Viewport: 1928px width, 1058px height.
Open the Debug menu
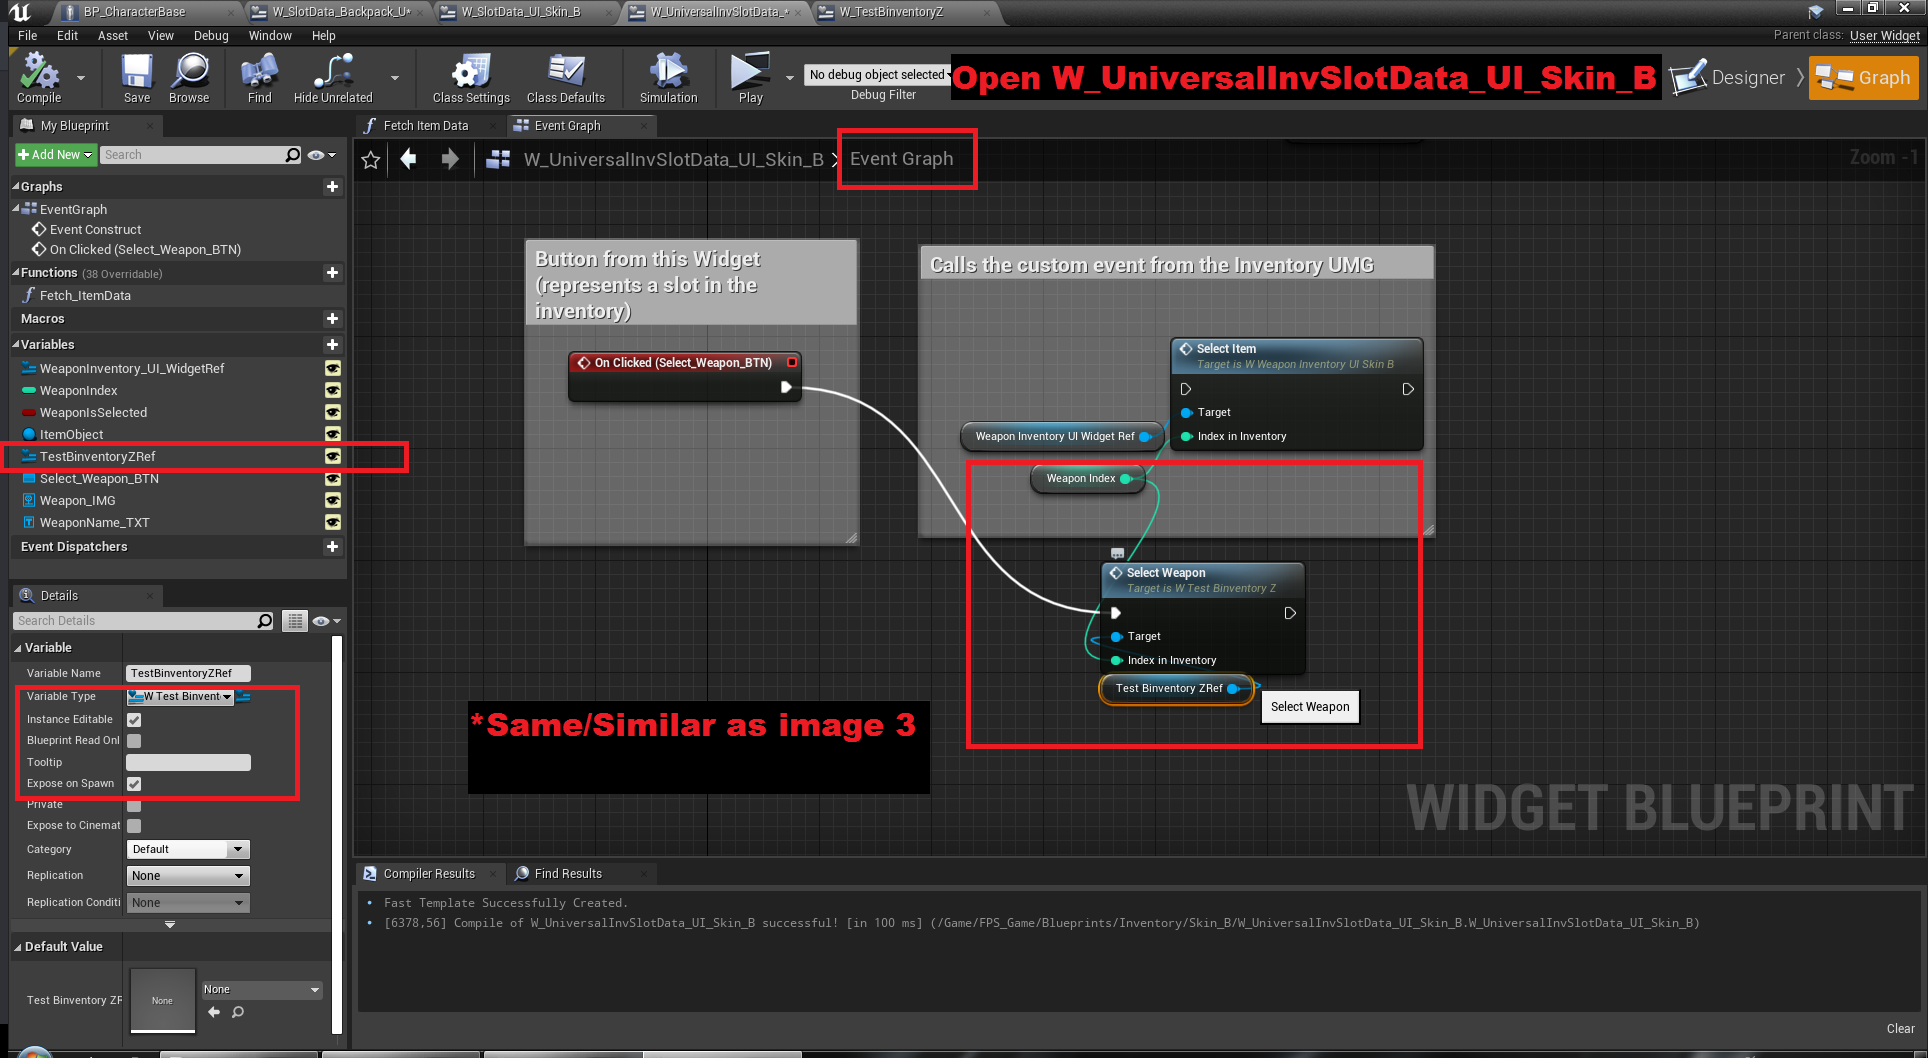tap(211, 36)
